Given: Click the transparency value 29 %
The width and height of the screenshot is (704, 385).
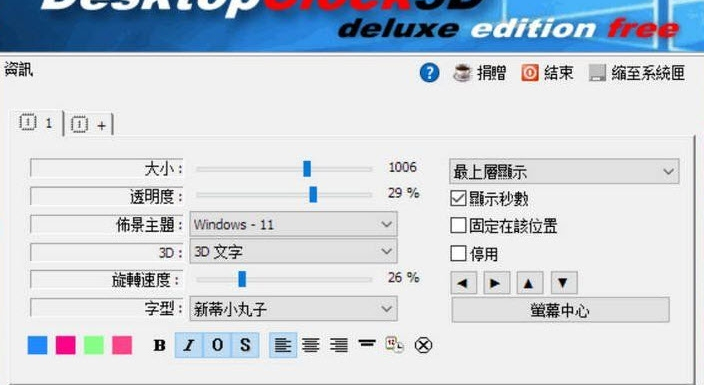Looking at the screenshot, I should [x=403, y=193].
